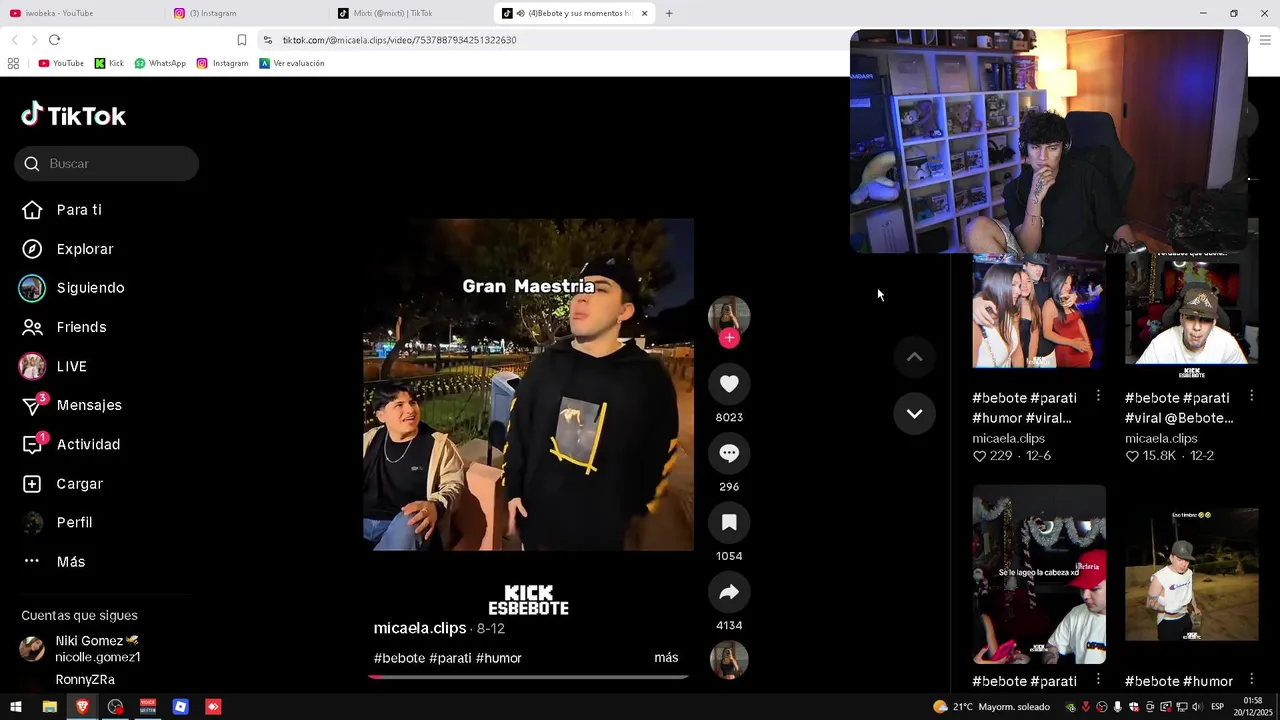Follow micaela.clips with the plus badge
This screenshot has height=720, width=1280.
[x=729, y=338]
